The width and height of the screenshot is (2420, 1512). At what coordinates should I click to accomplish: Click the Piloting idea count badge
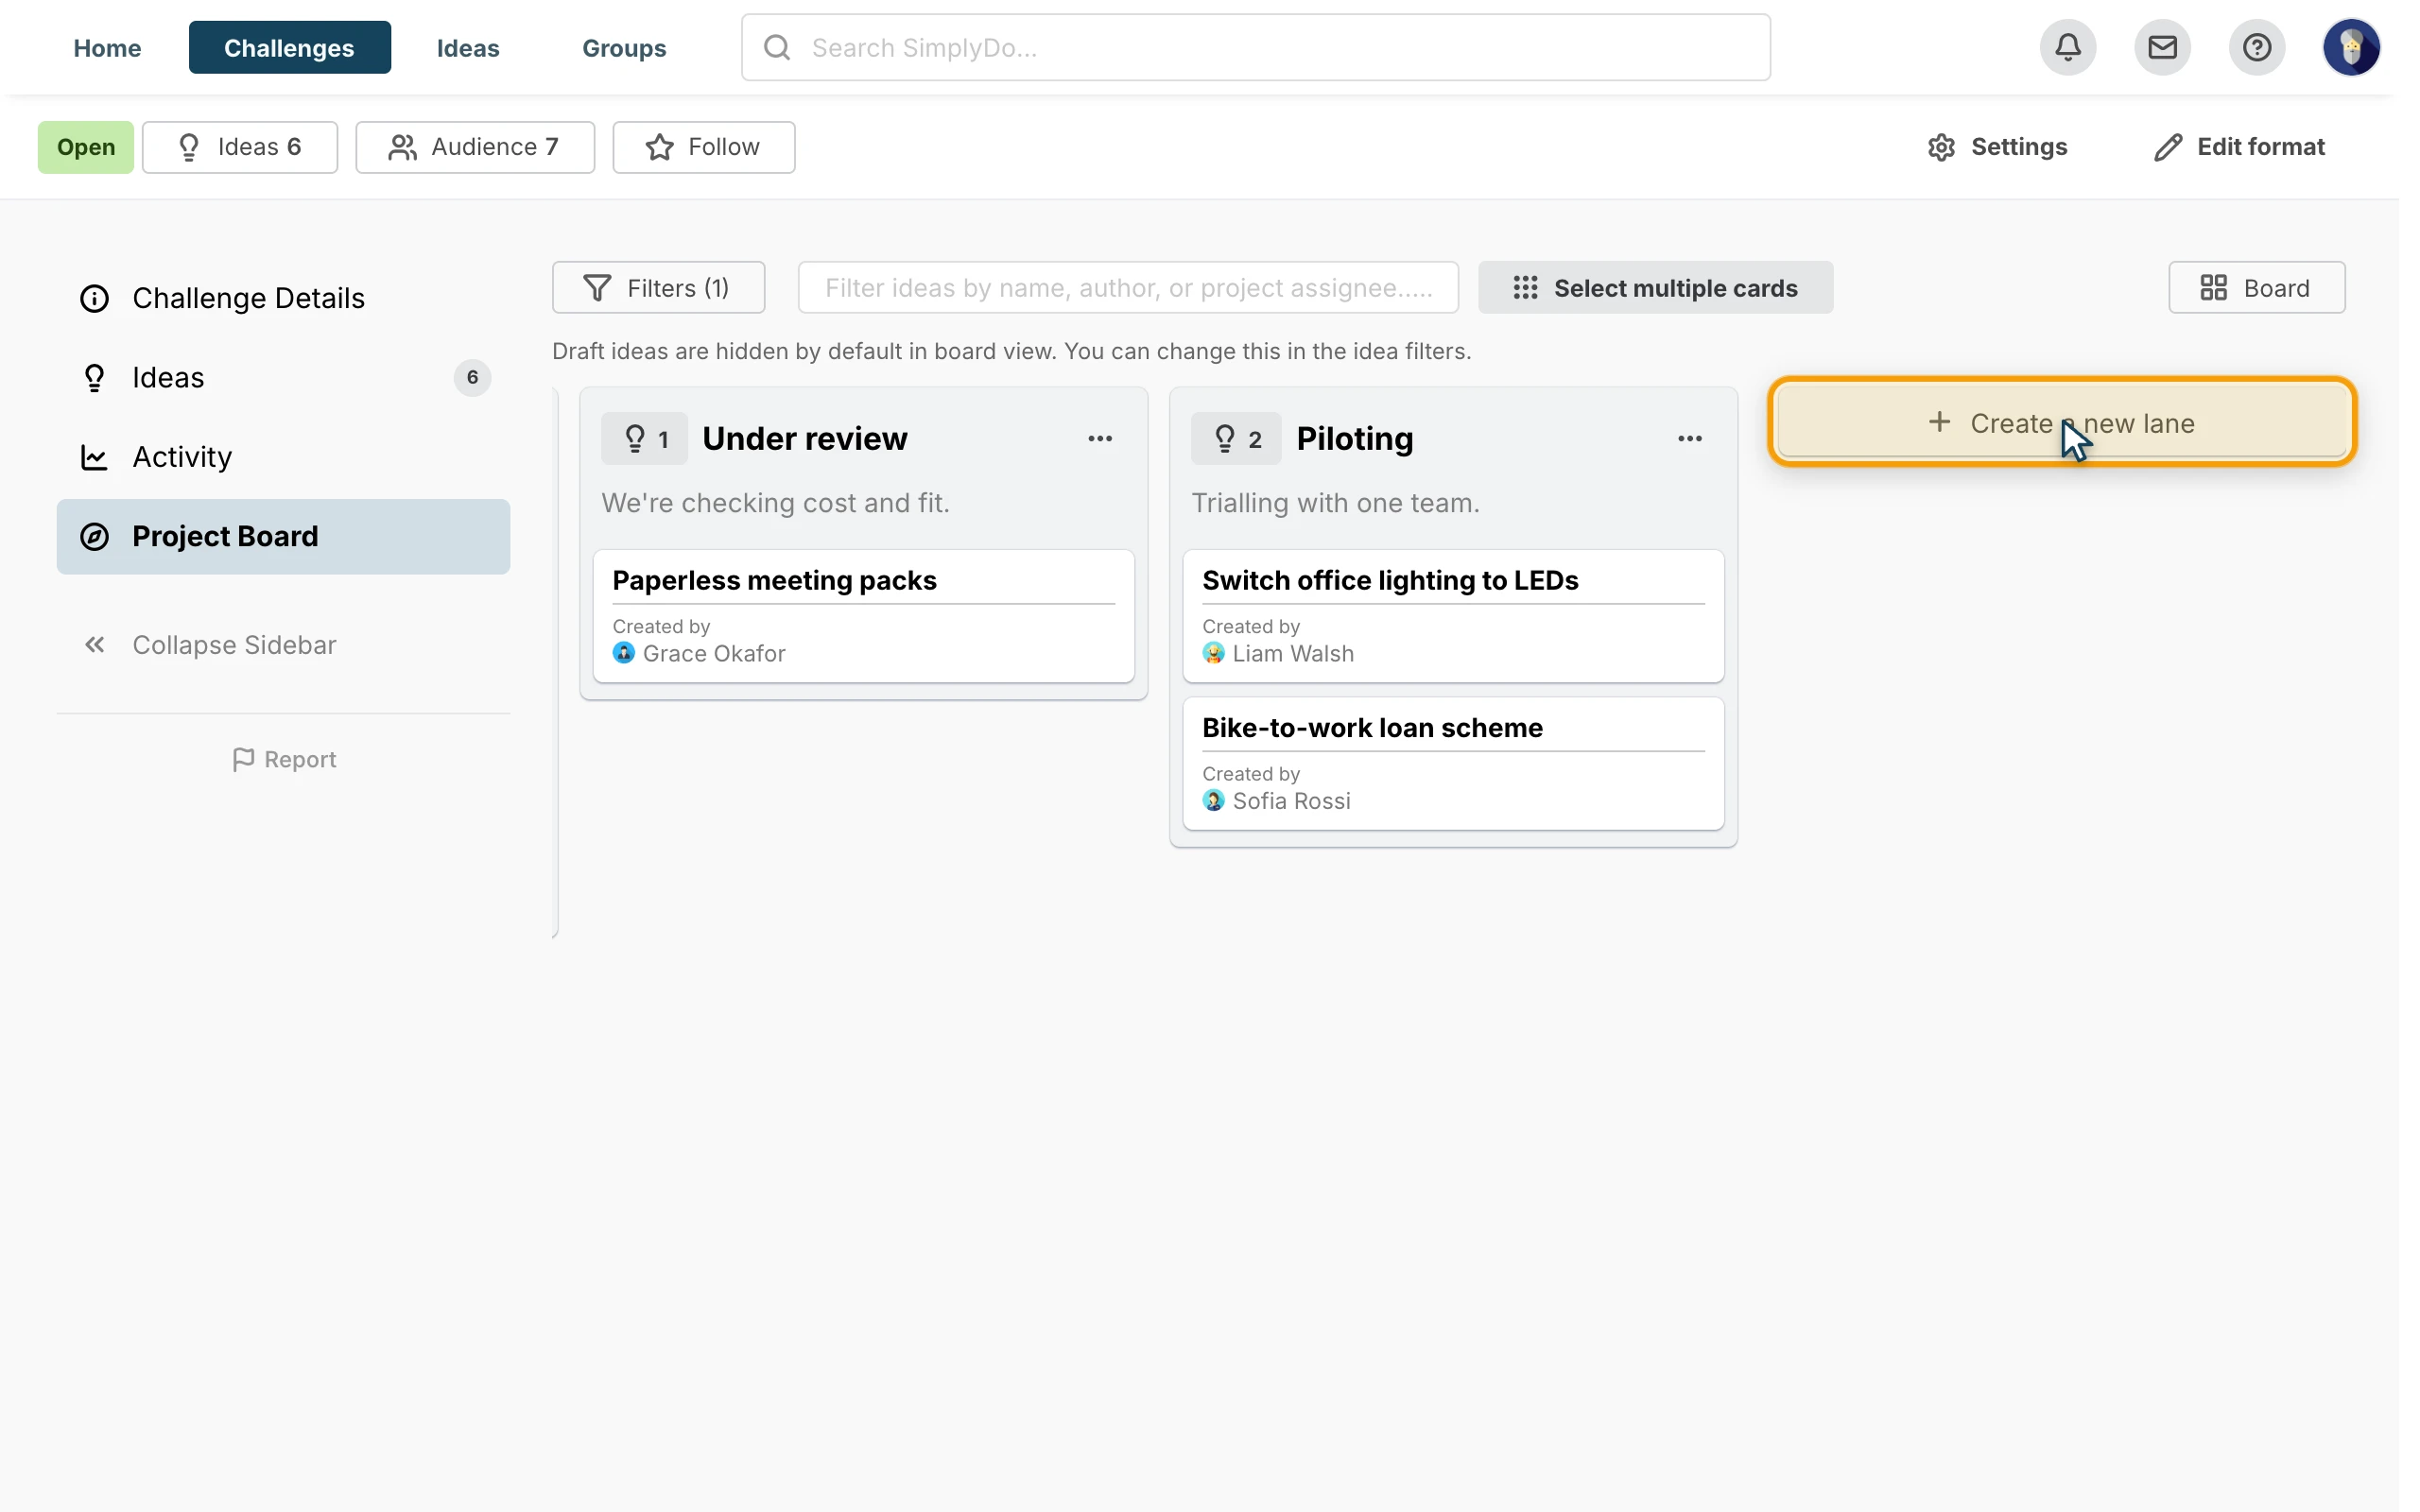click(1236, 438)
